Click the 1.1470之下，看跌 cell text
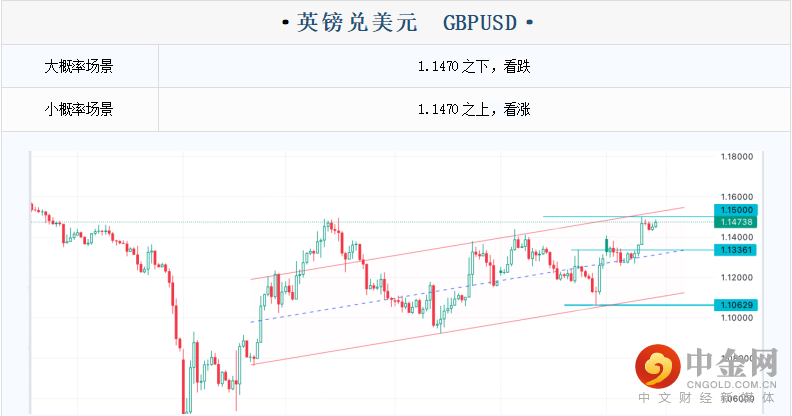 pos(474,67)
